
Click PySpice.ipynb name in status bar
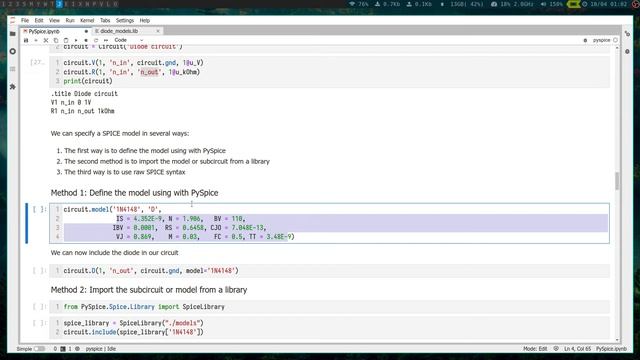click(x=611, y=349)
